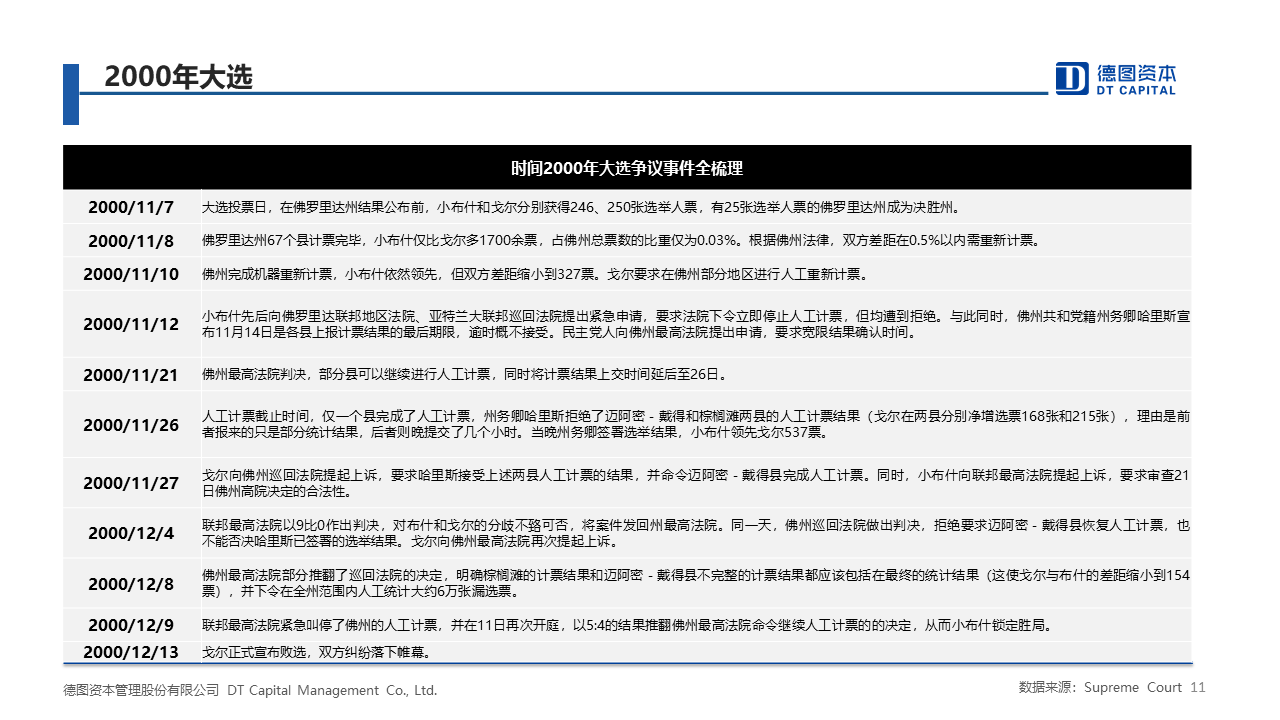Select the date cell 2000/11/12
1280x720 pixels.
coord(131,324)
